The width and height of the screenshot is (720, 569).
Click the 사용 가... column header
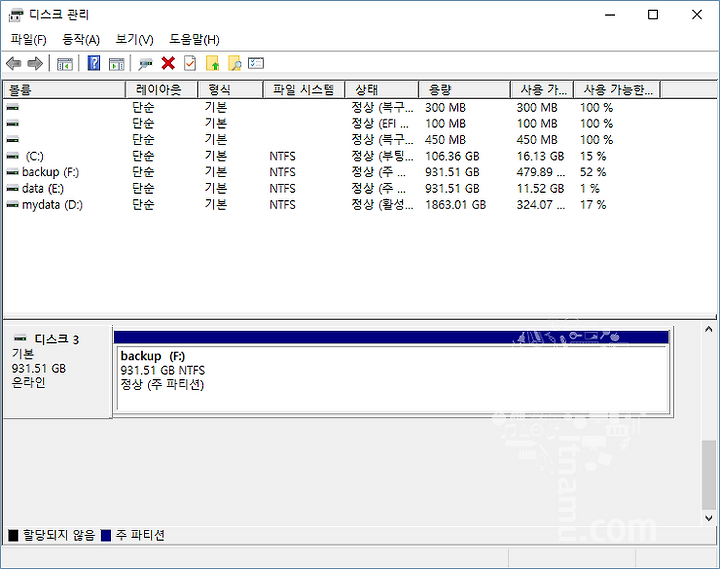click(542, 90)
